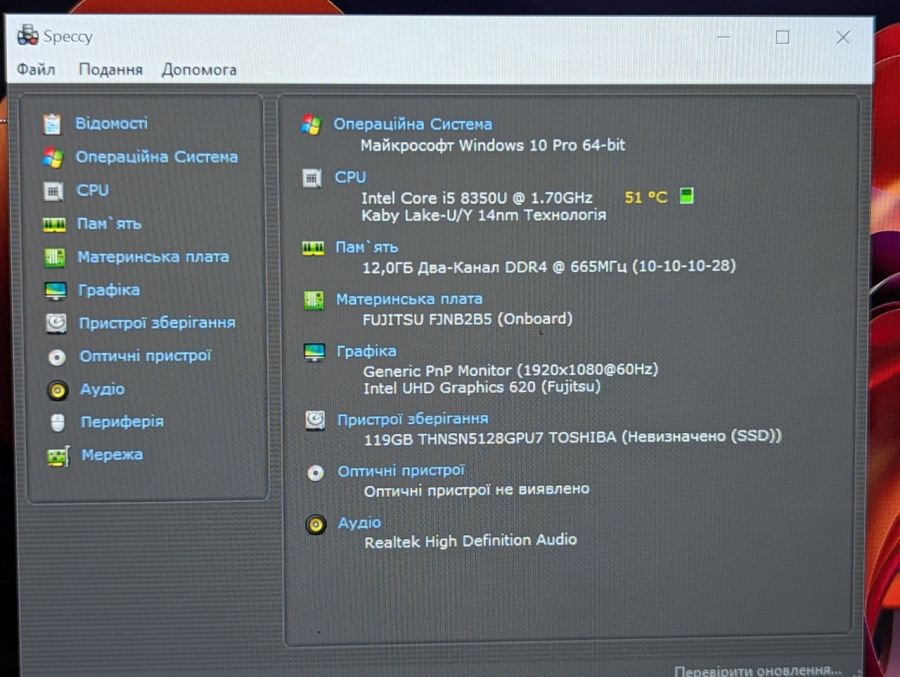Click the monitor icon in summary panel

(314, 352)
